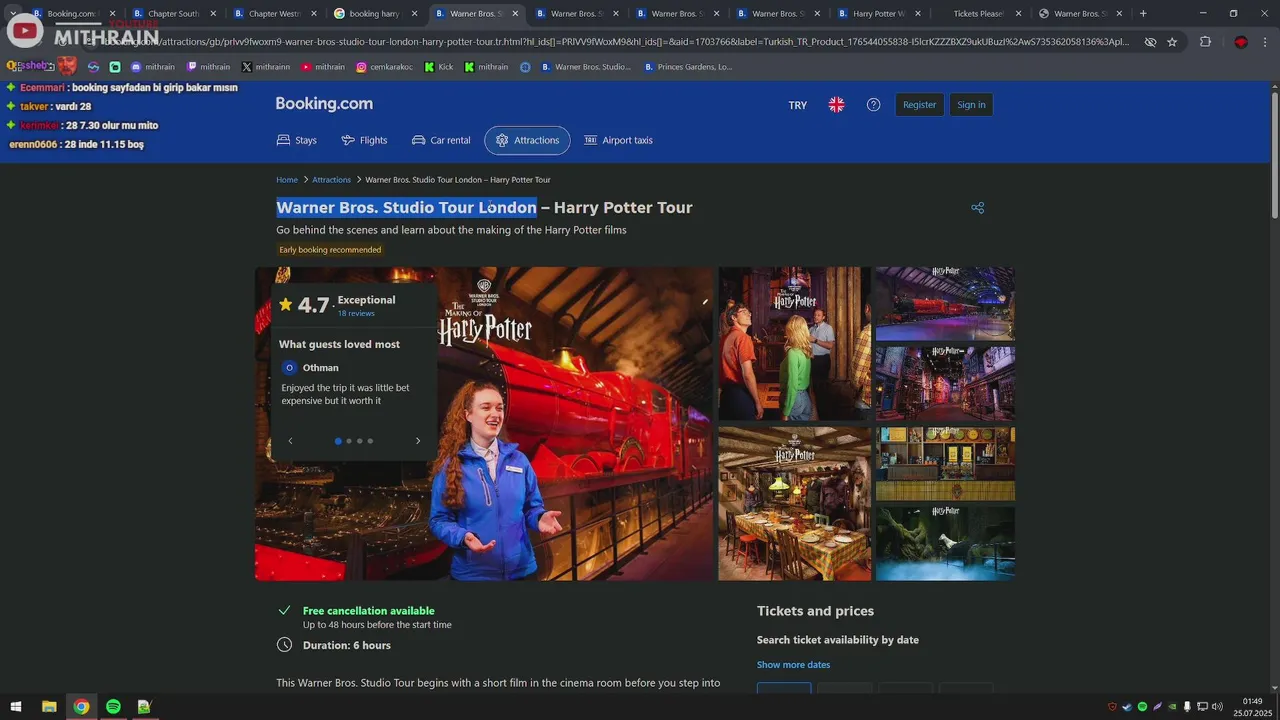Open the 18 reviews link
Viewport: 1280px width, 720px height.
click(356, 314)
